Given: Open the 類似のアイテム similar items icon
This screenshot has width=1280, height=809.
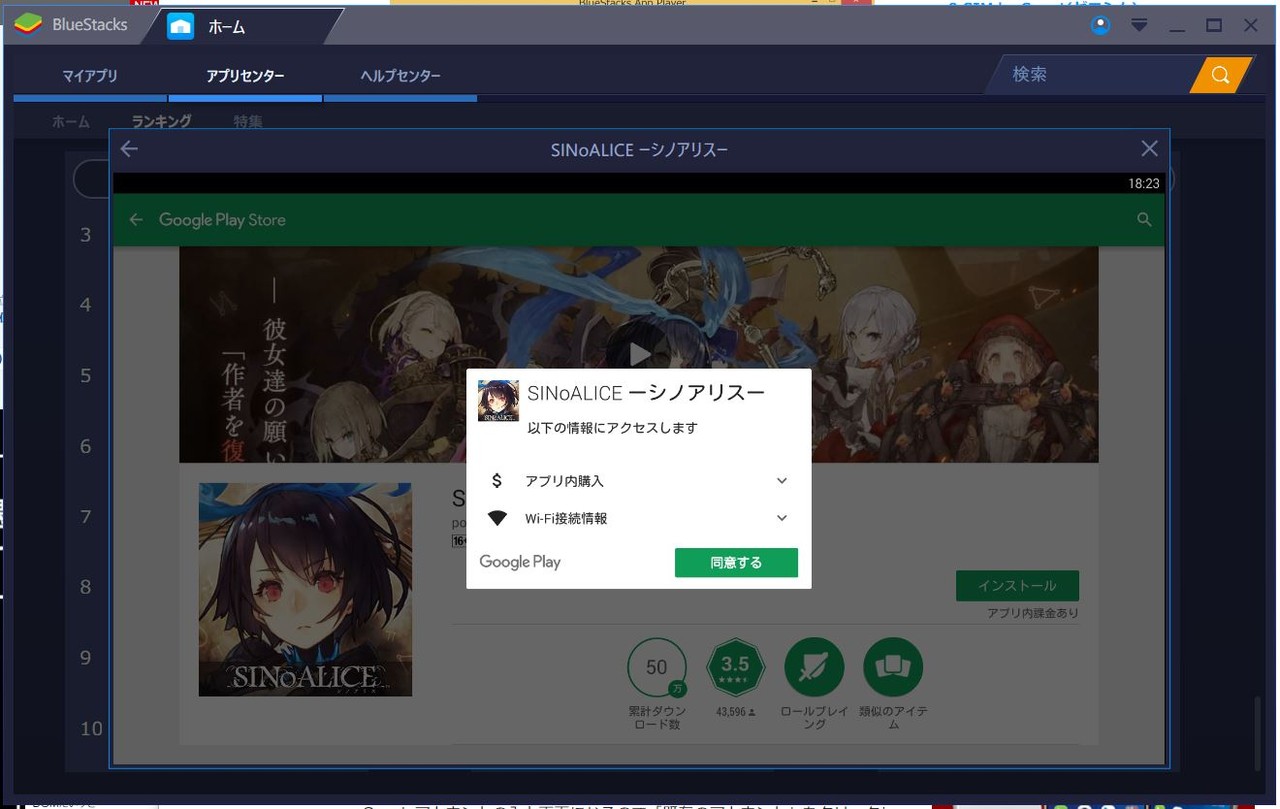Looking at the screenshot, I should pos(893,667).
